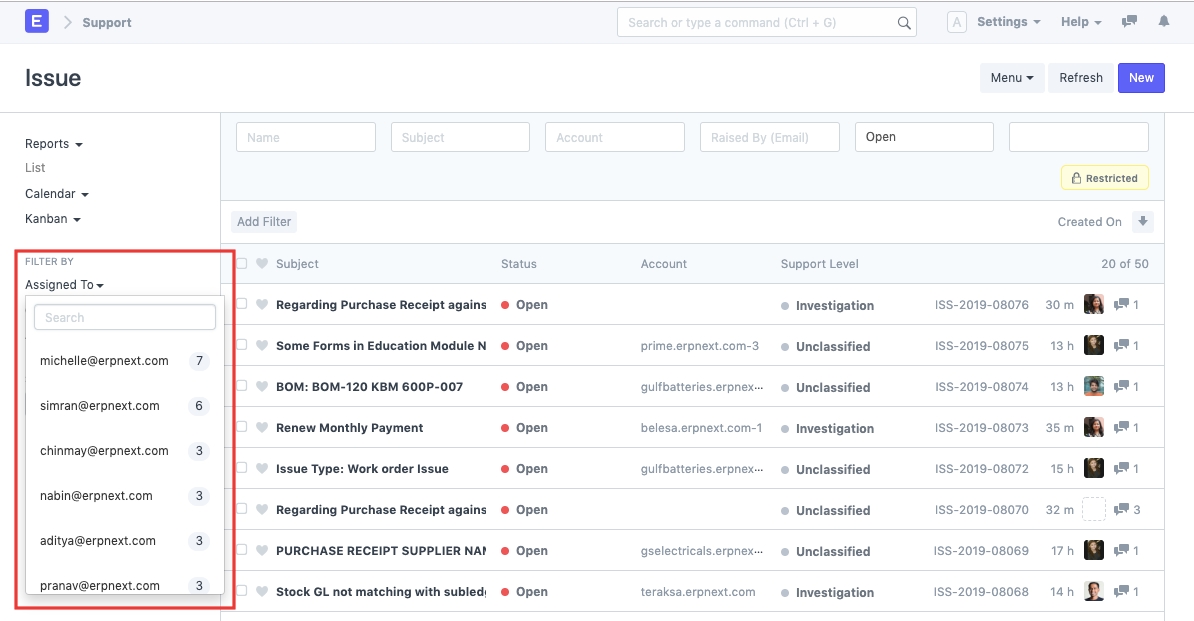Select checkbox for 'Renew Monthly Payment' issue
The width and height of the screenshot is (1194, 621).
coord(242,428)
